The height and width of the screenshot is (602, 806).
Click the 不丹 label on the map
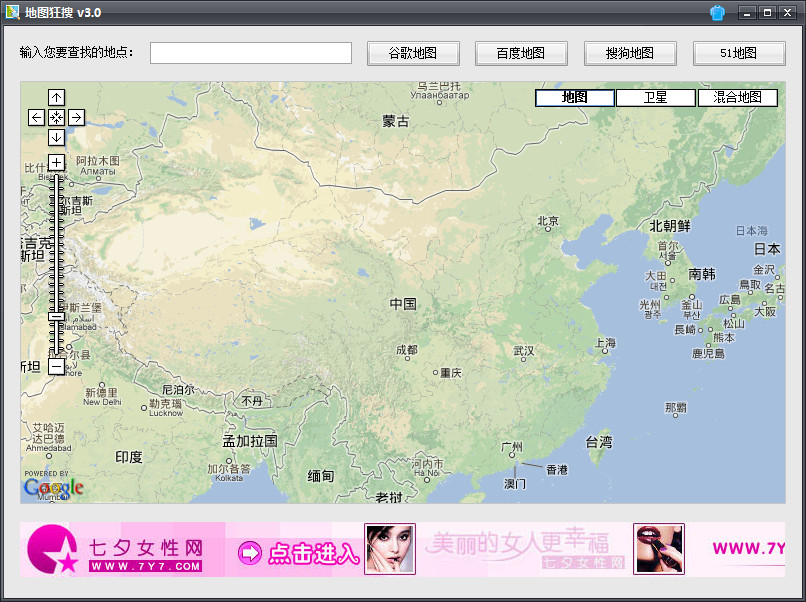click(252, 400)
